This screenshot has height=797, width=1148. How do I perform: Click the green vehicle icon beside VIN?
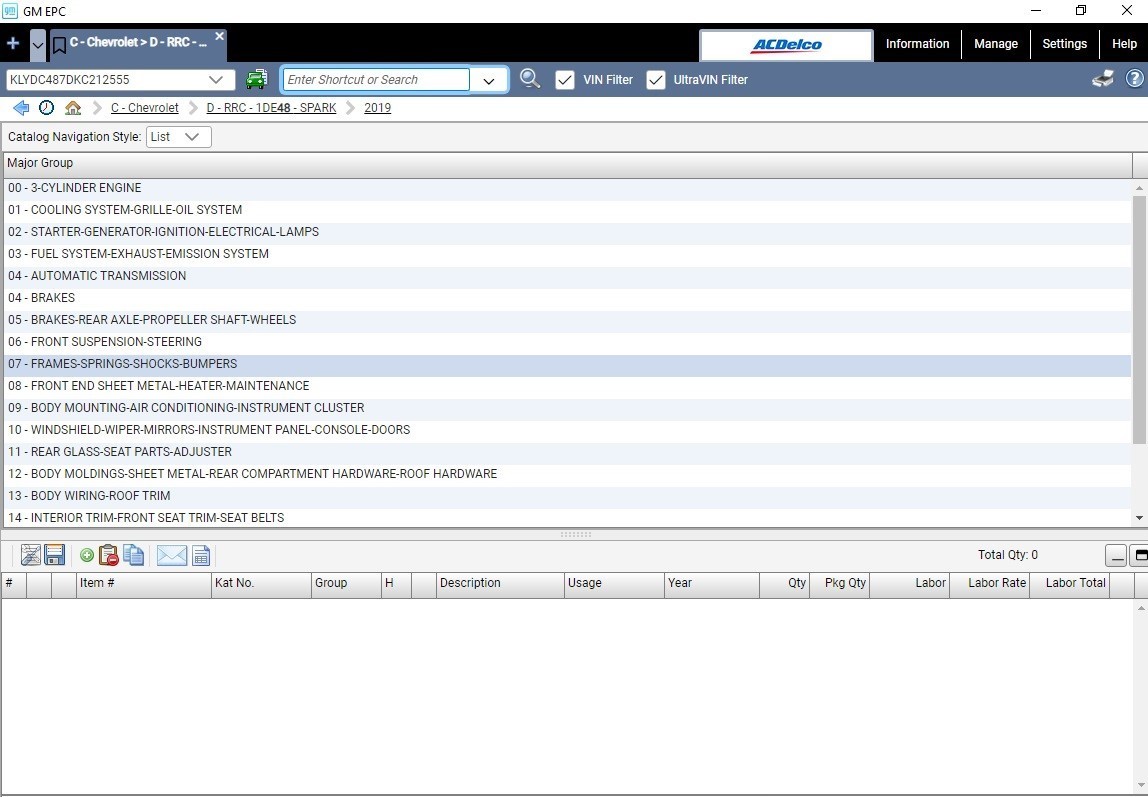[x=256, y=79]
